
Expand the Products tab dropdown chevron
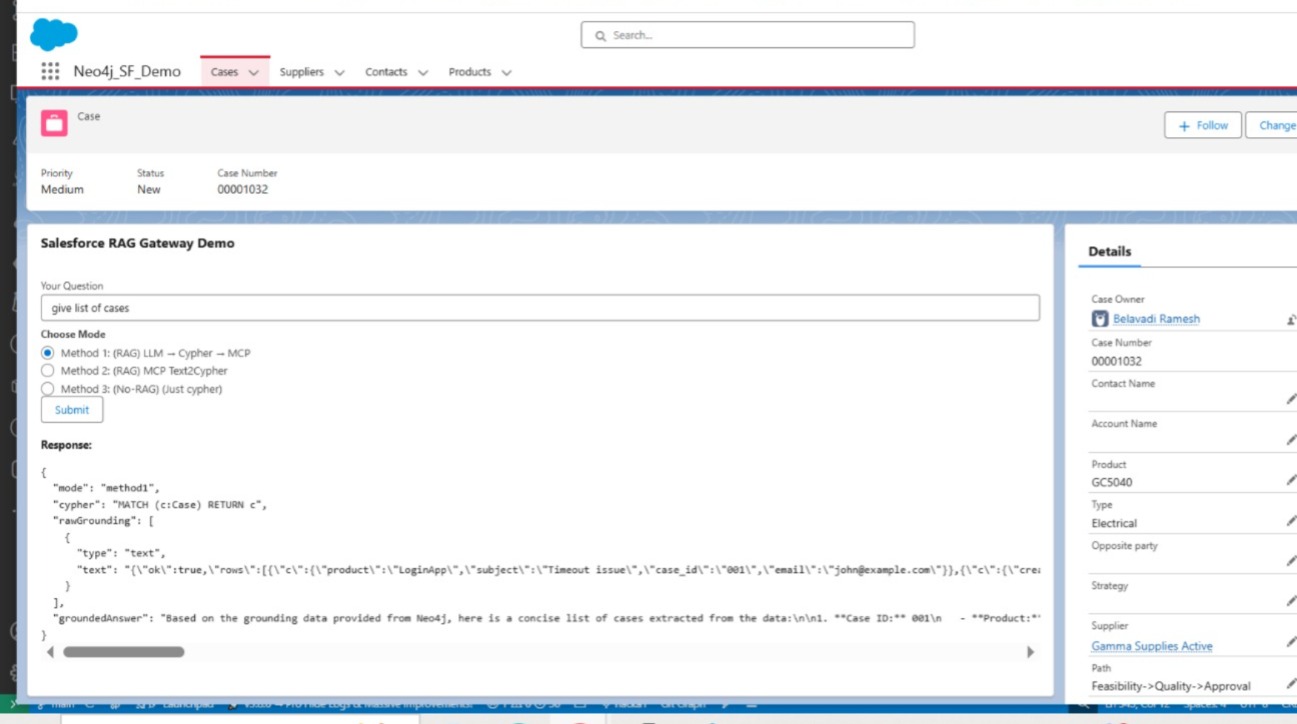506,72
